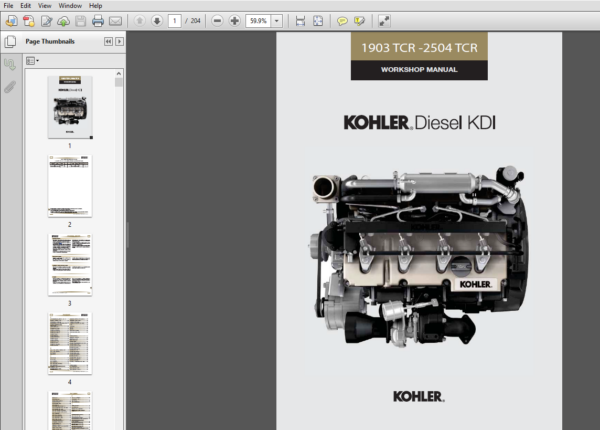Click the engine image on the page
Image resolution: width=600 pixels, height=430 pixels.
pos(419,256)
